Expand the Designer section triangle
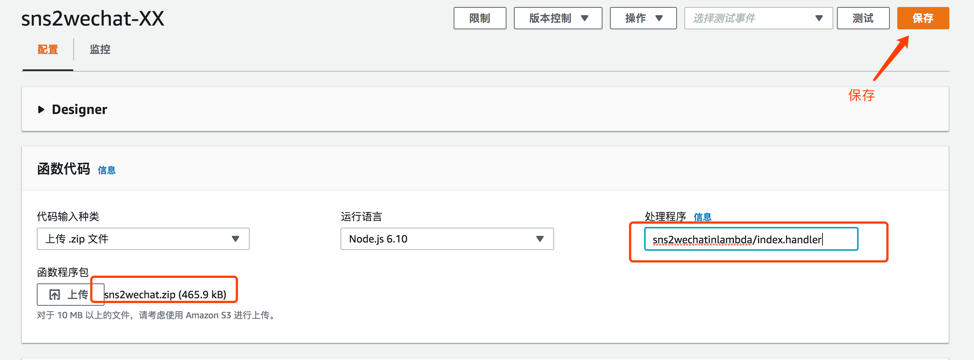974x360 pixels. [41, 110]
